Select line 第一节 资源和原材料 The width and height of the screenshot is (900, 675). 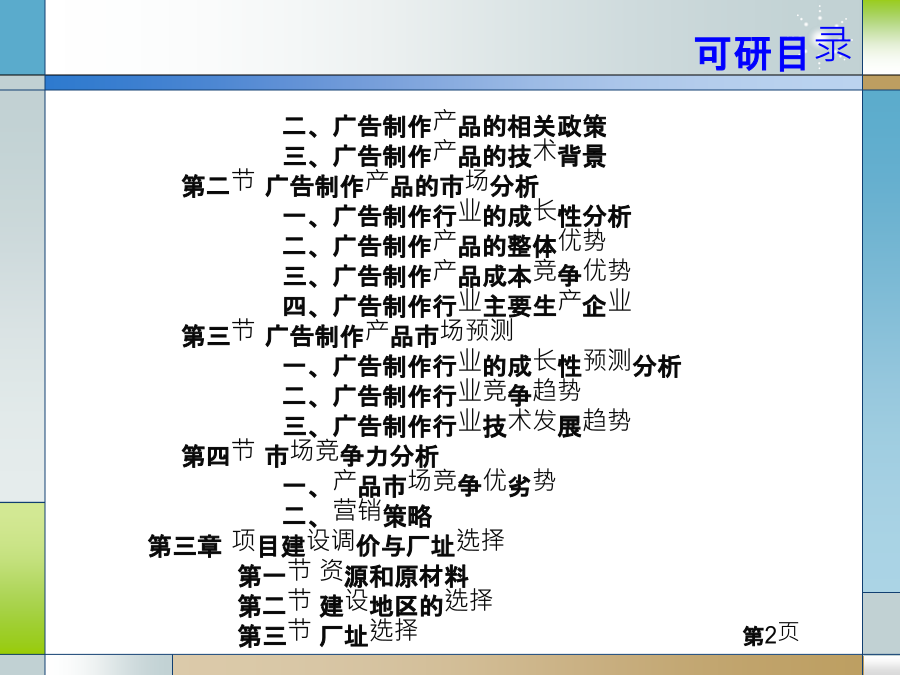click(x=354, y=574)
